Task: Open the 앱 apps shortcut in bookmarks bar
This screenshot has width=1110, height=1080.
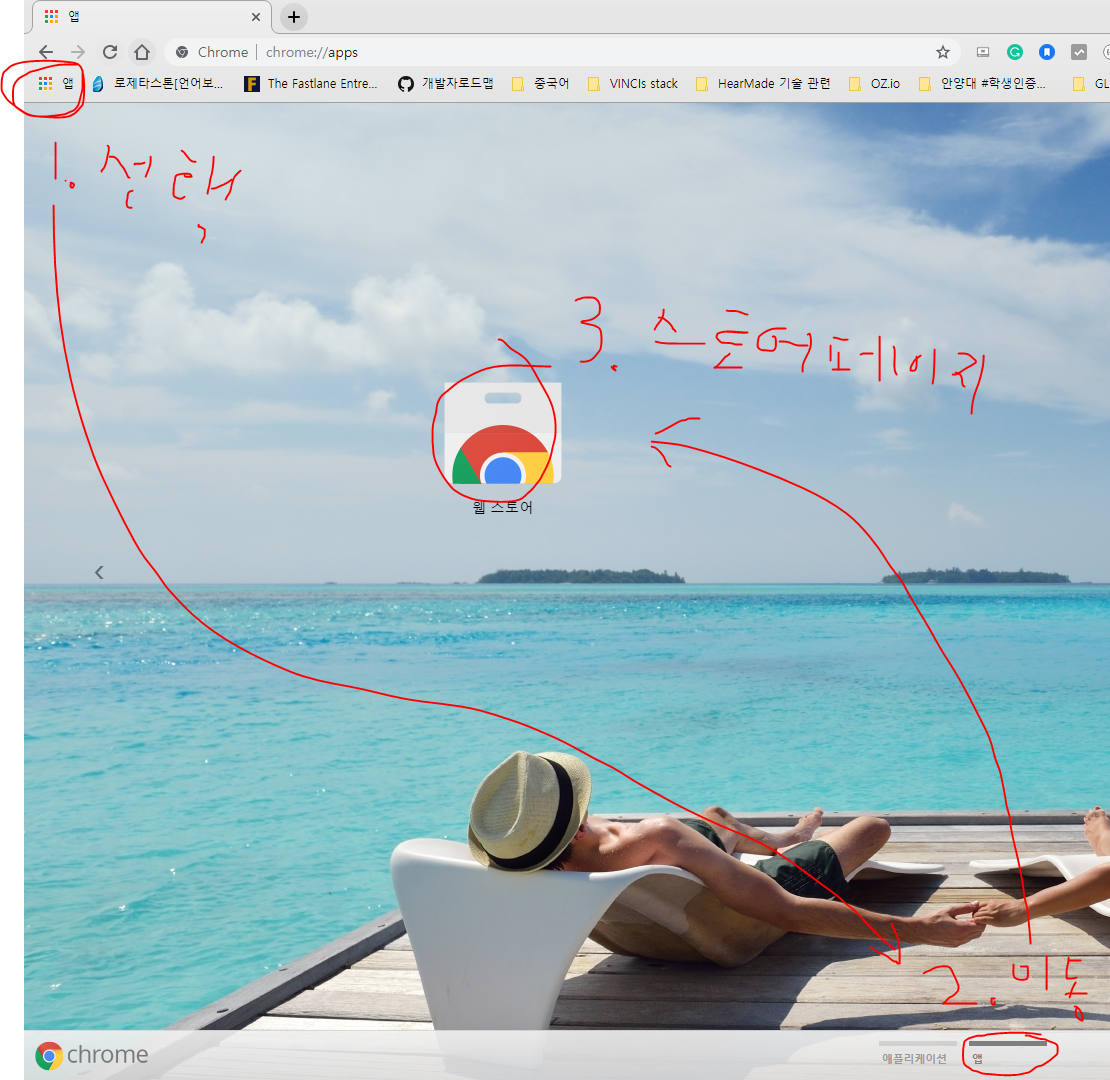Action: (56, 84)
